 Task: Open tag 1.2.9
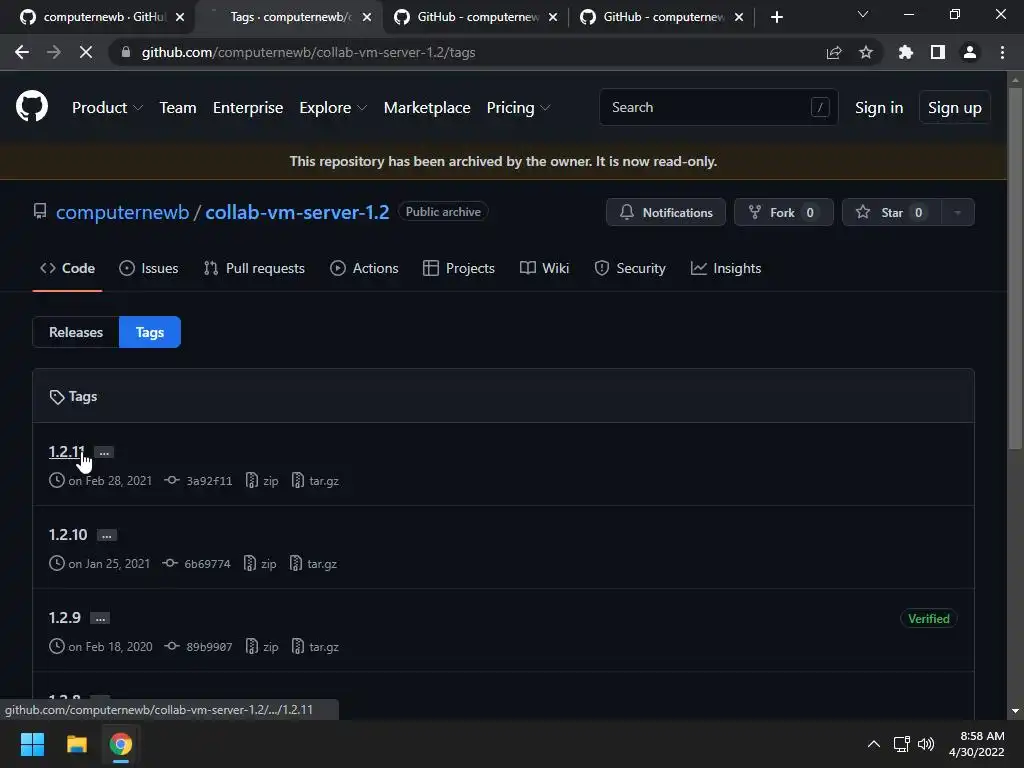(x=65, y=618)
